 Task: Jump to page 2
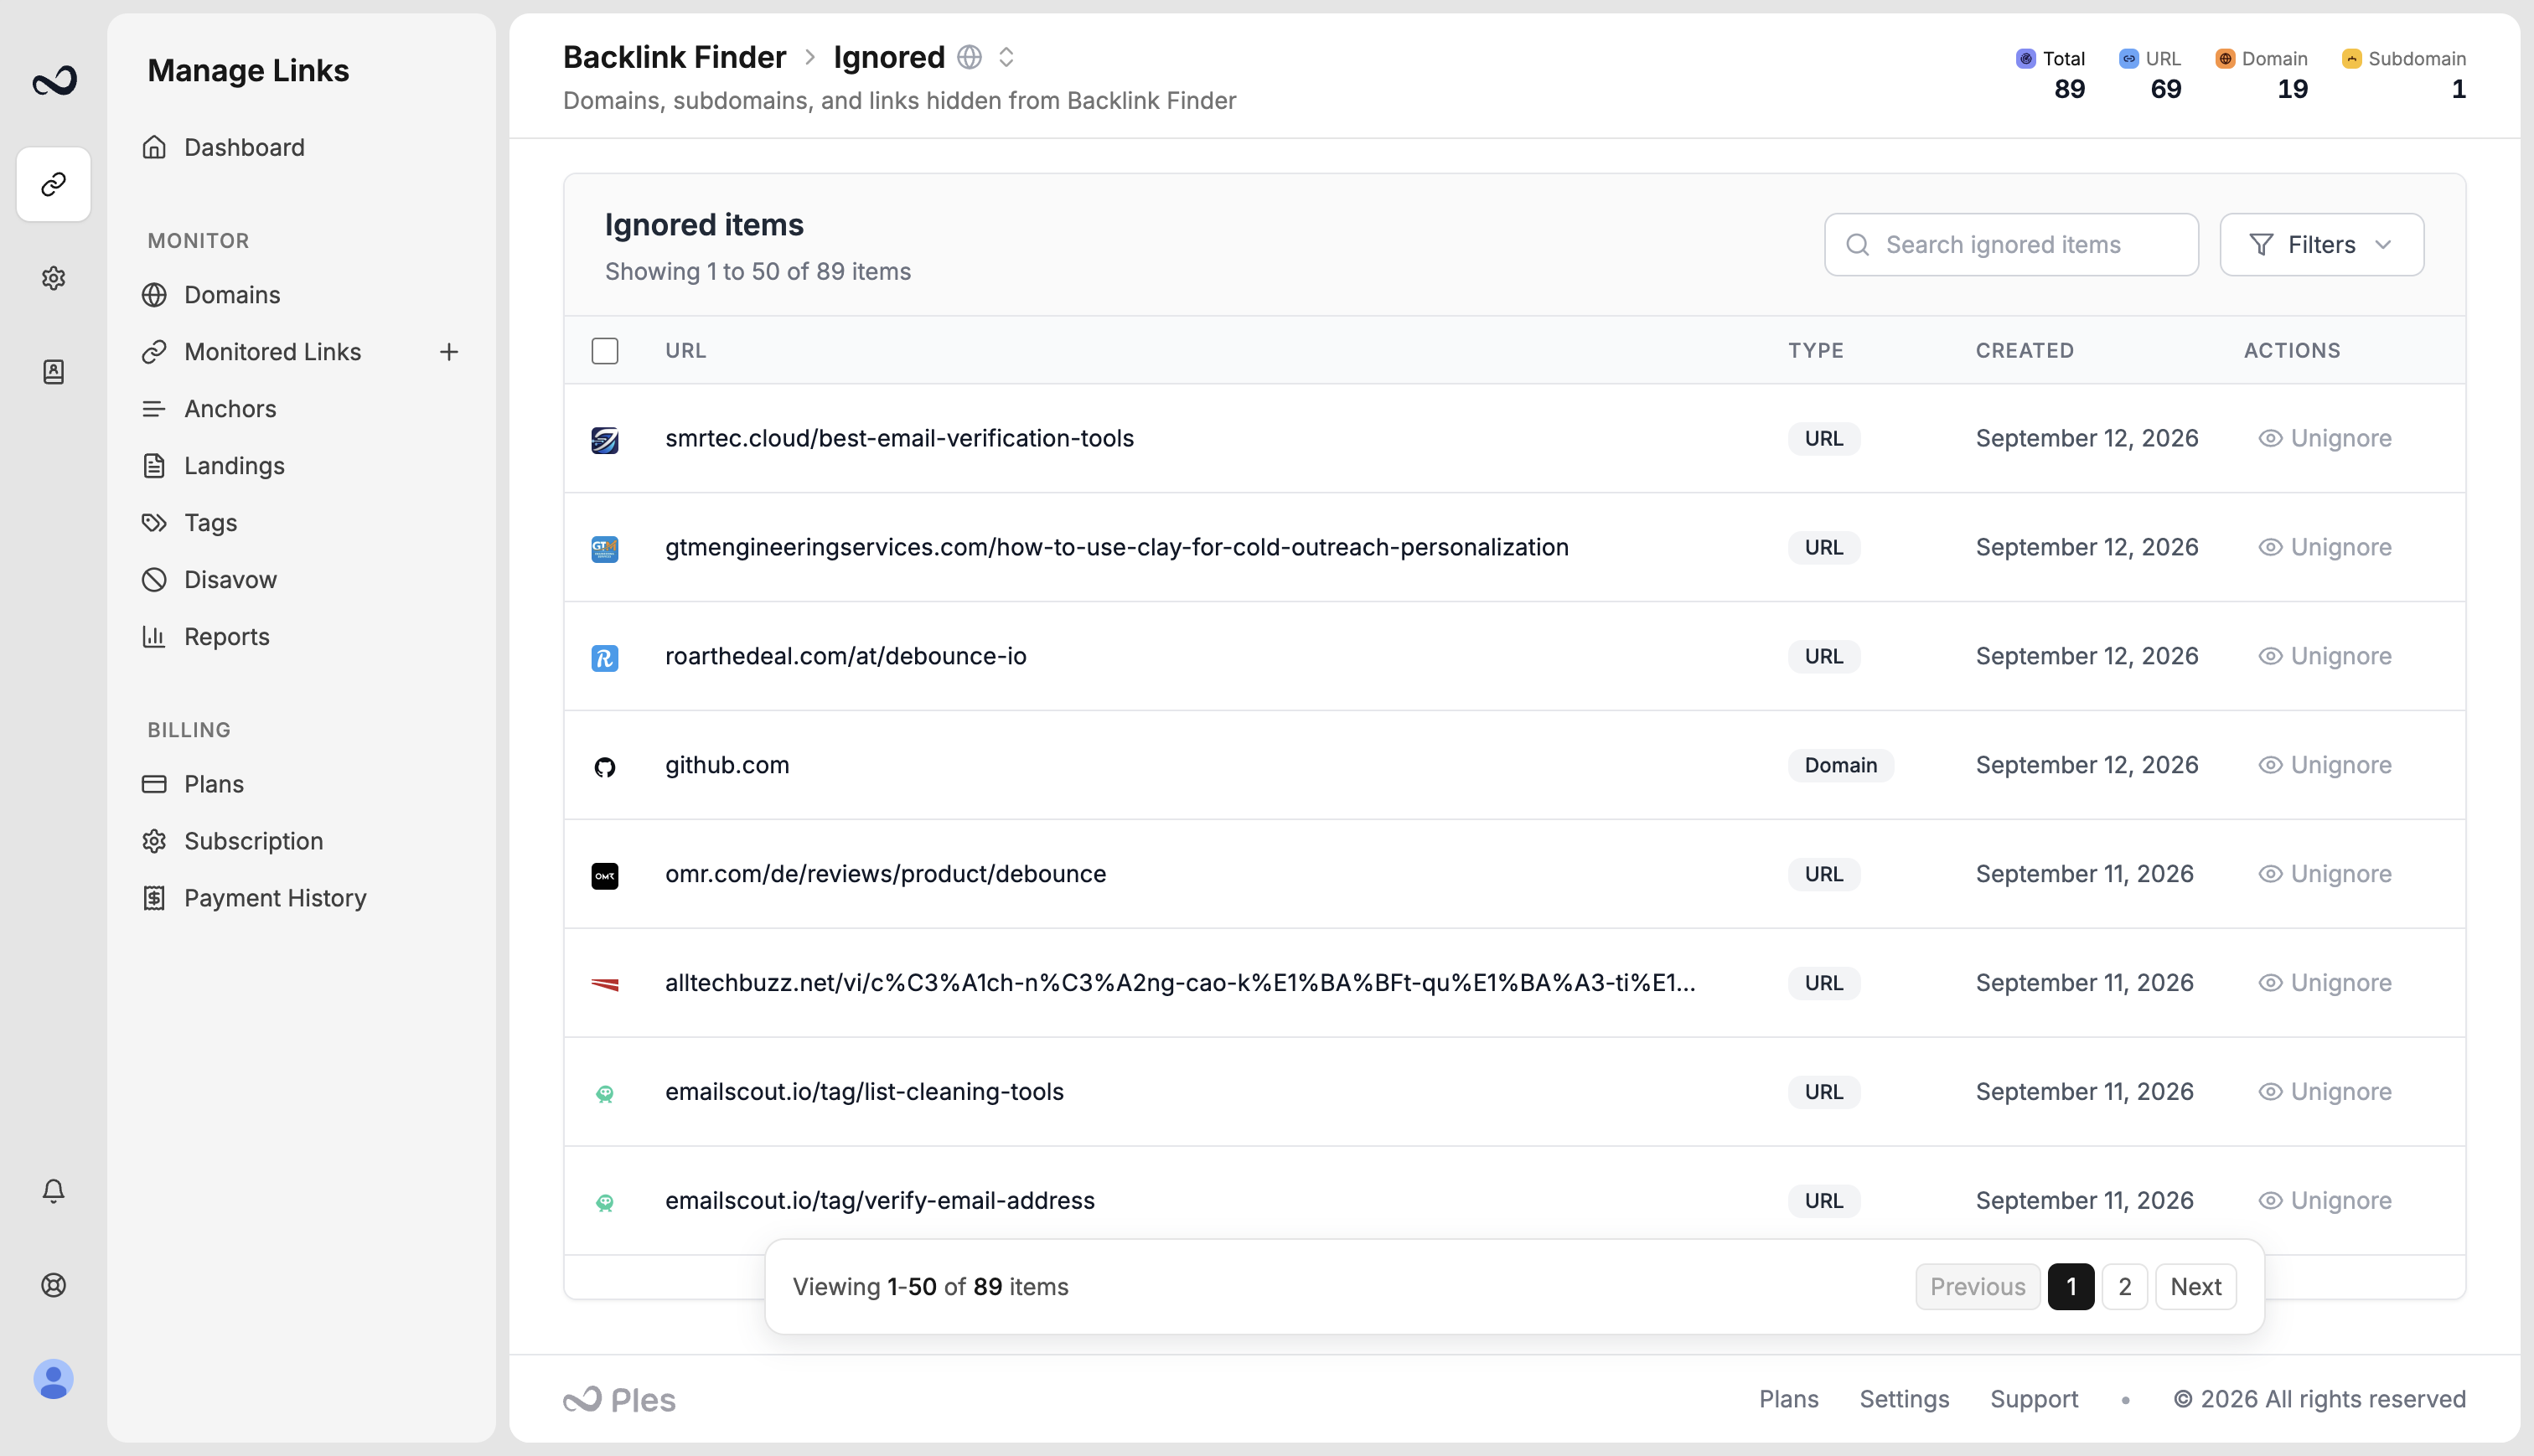pos(2124,1287)
